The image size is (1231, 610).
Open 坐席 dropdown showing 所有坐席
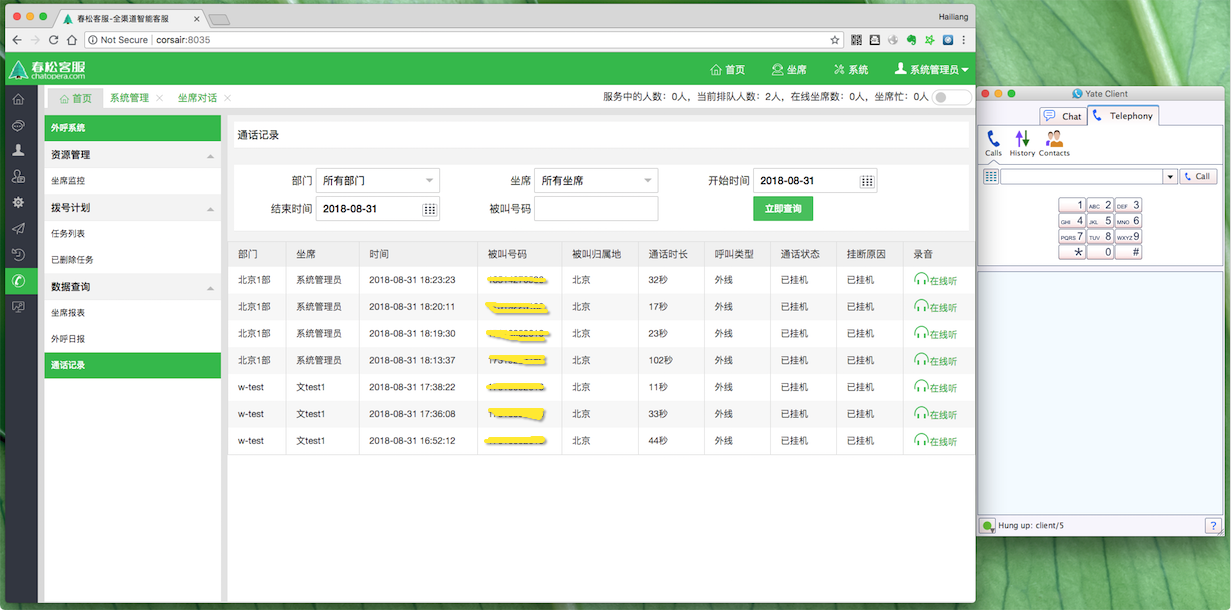coord(596,181)
